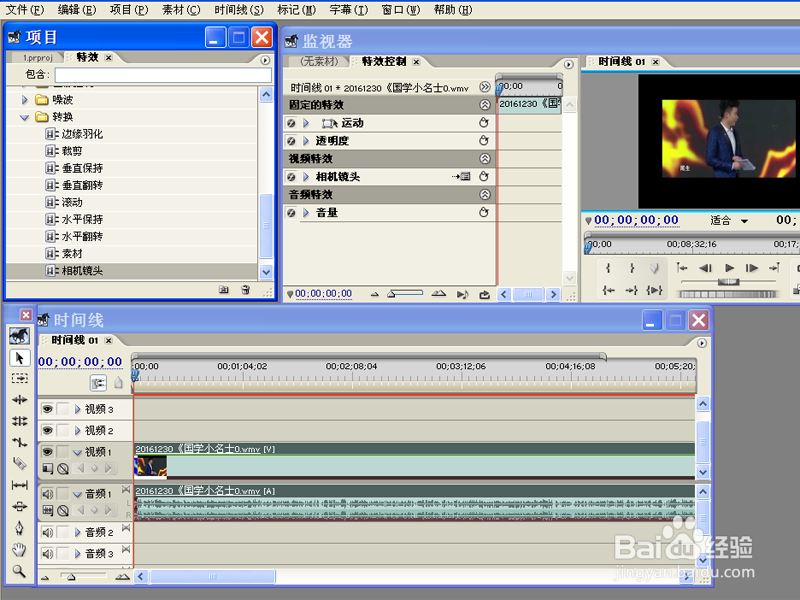This screenshot has height=600, width=800.
Task: Toggle Camera View effect on or off
Action: point(291,177)
